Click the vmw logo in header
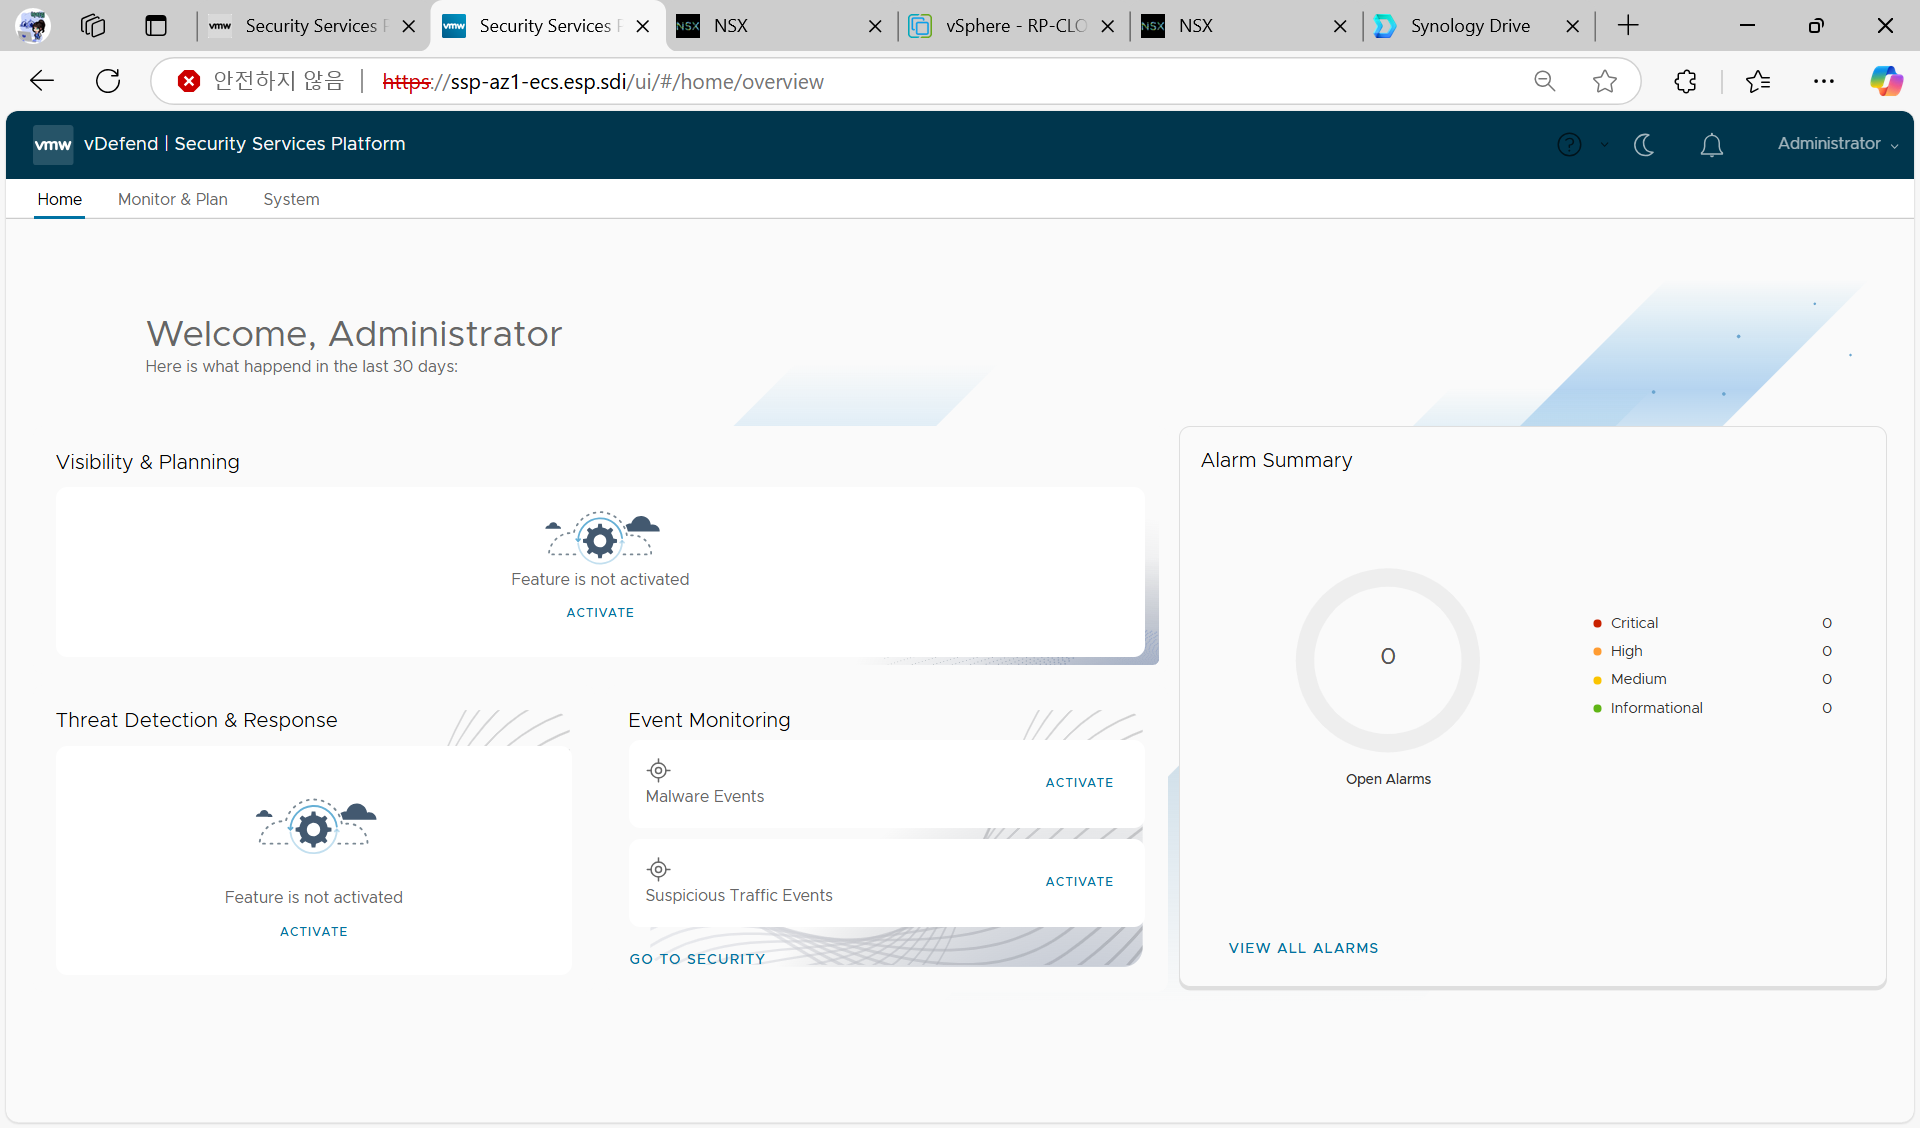The height and width of the screenshot is (1128, 1920). coord(53,144)
